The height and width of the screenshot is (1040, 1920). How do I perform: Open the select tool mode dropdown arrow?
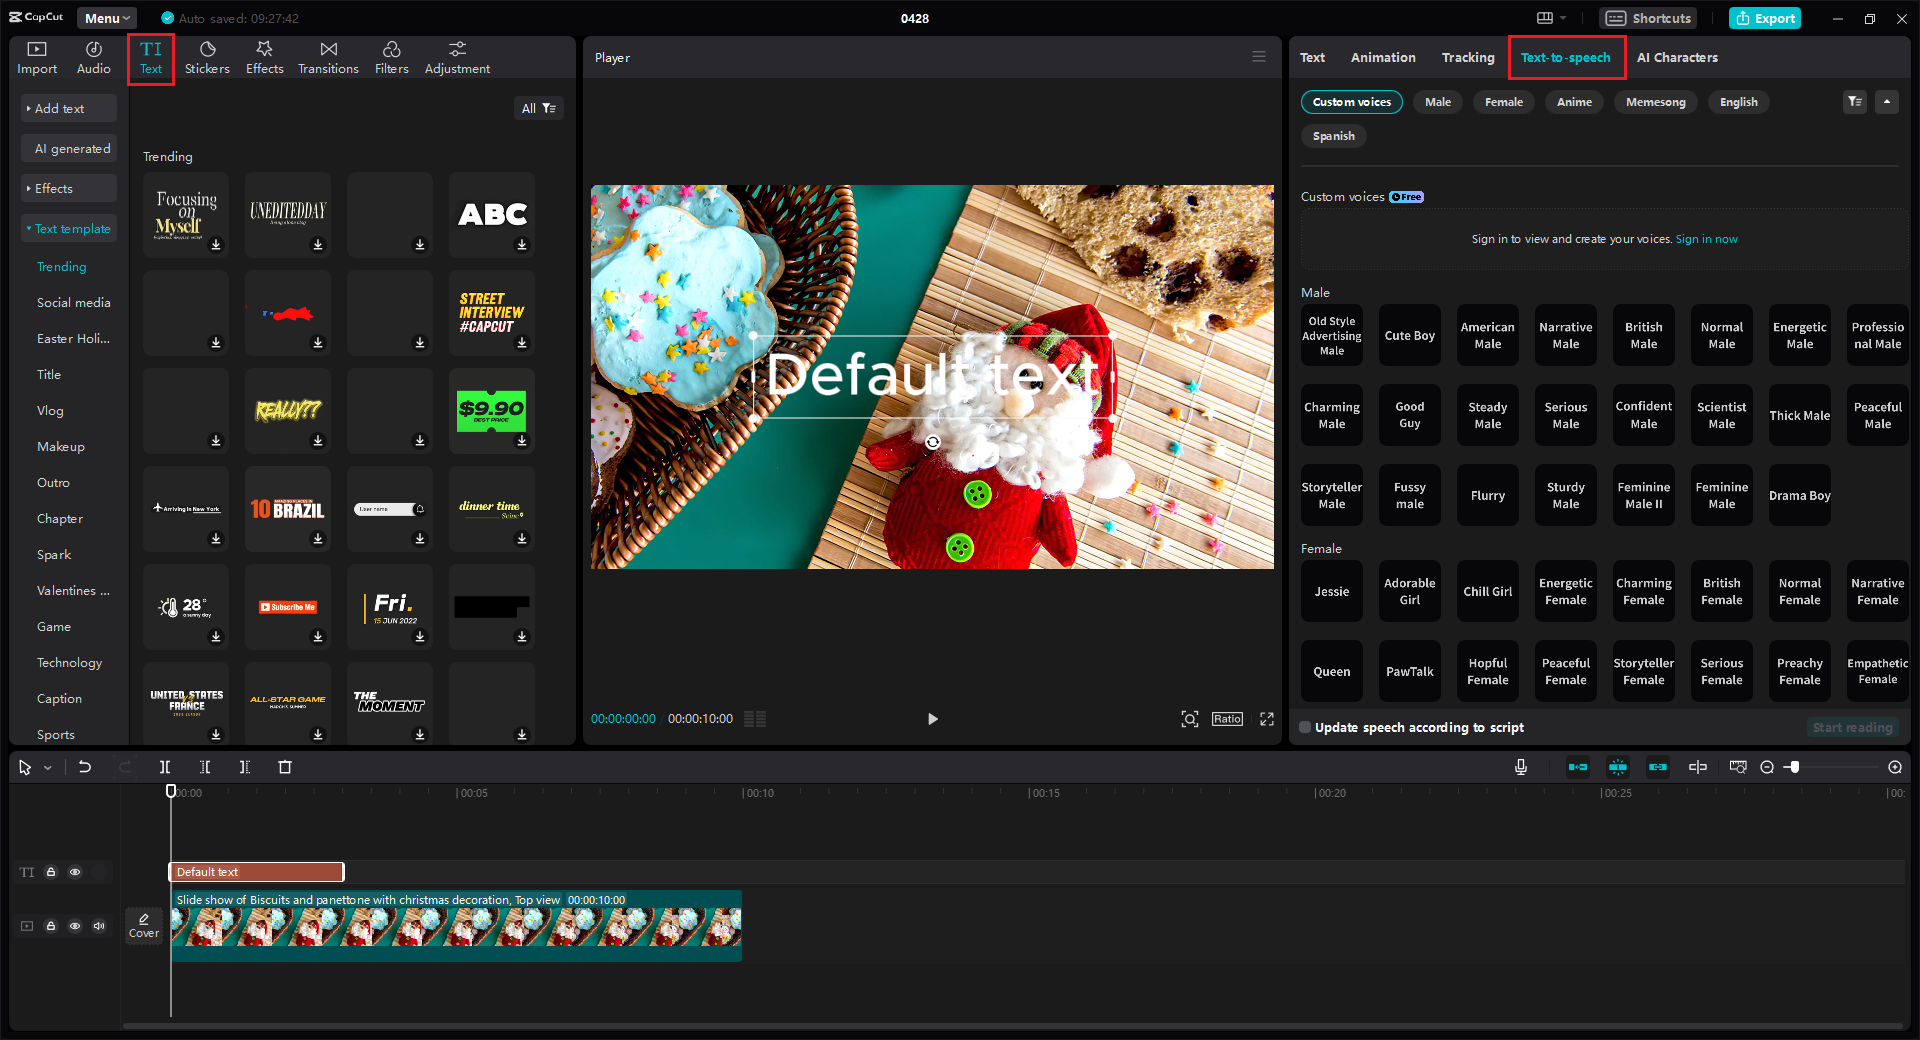47,768
